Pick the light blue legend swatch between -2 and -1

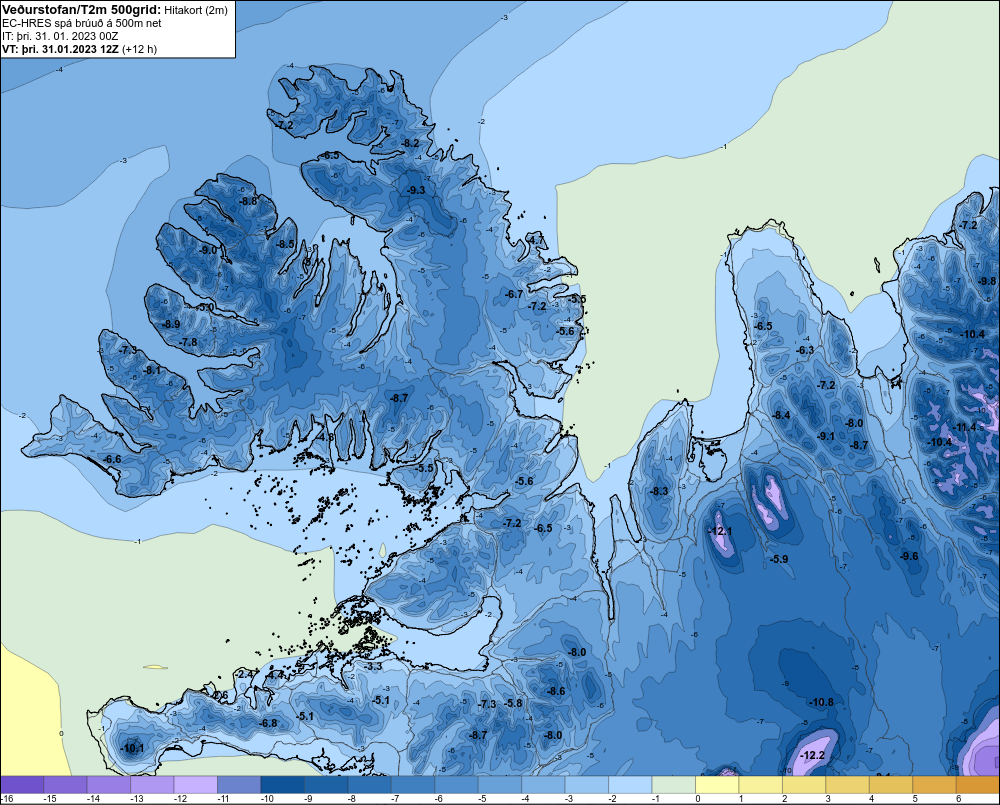tap(630, 785)
